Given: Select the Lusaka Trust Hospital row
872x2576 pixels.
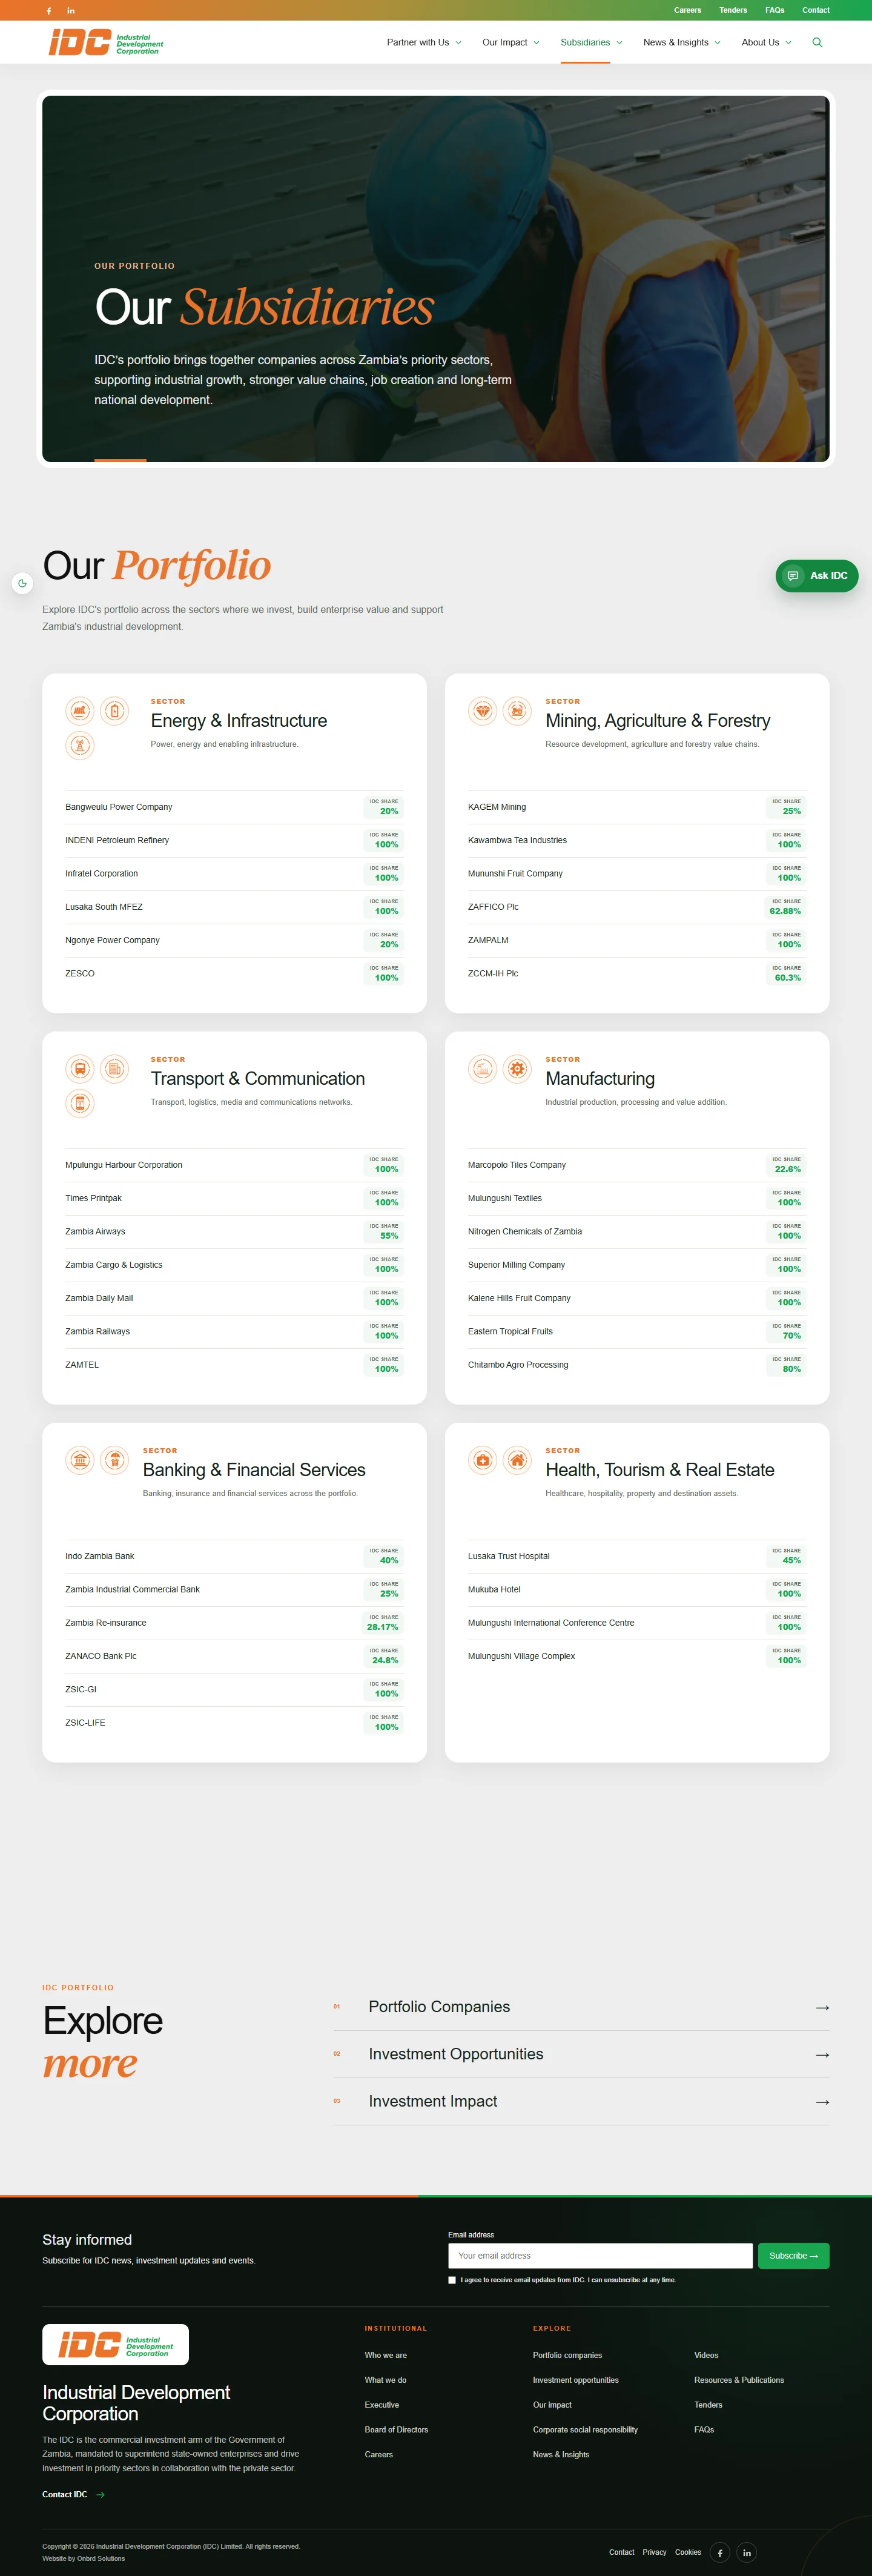Looking at the screenshot, I should (637, 1556).
